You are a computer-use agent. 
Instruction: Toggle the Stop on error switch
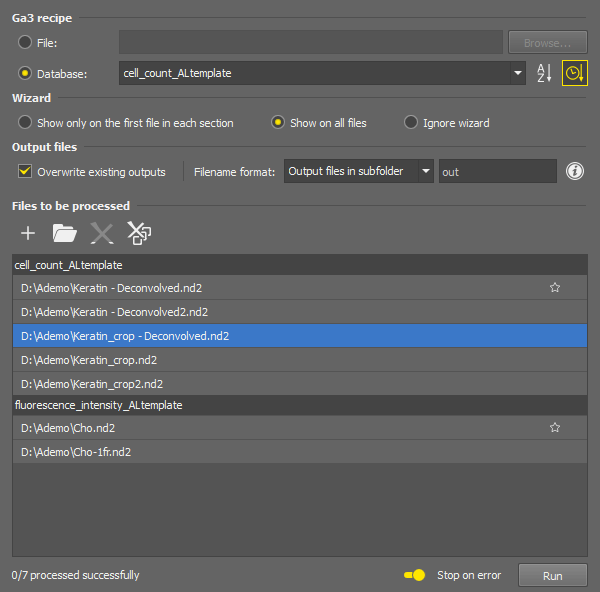tap(415, 575)
